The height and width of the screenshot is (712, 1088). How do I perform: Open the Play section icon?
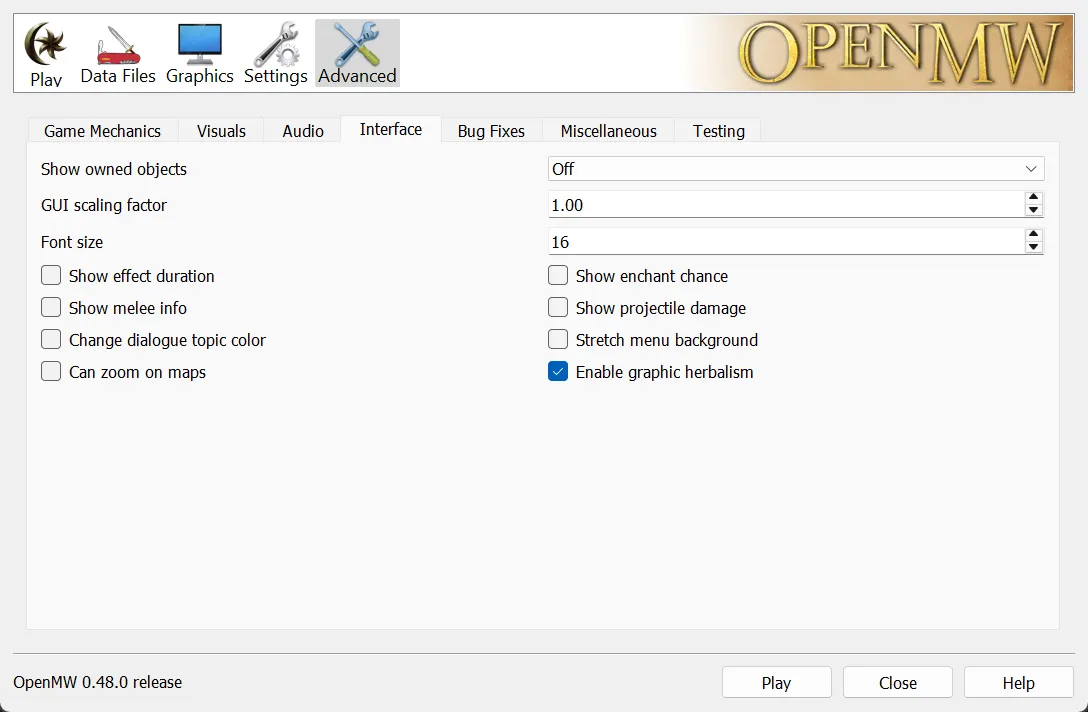point(46,54)
